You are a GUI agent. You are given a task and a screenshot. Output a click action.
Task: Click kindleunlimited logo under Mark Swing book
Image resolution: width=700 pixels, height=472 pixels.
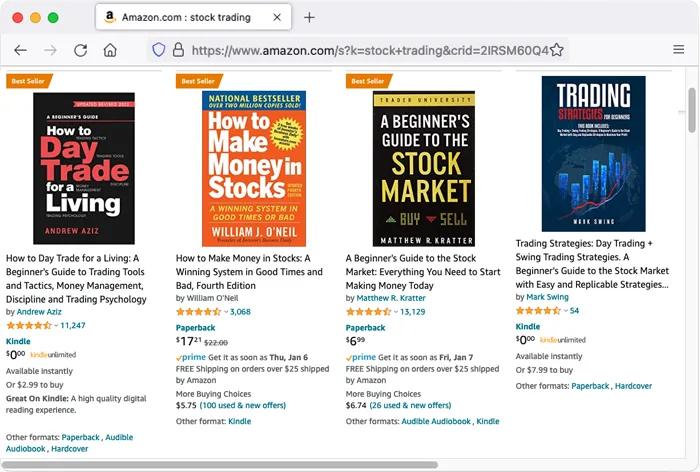(x=563, y=340)
